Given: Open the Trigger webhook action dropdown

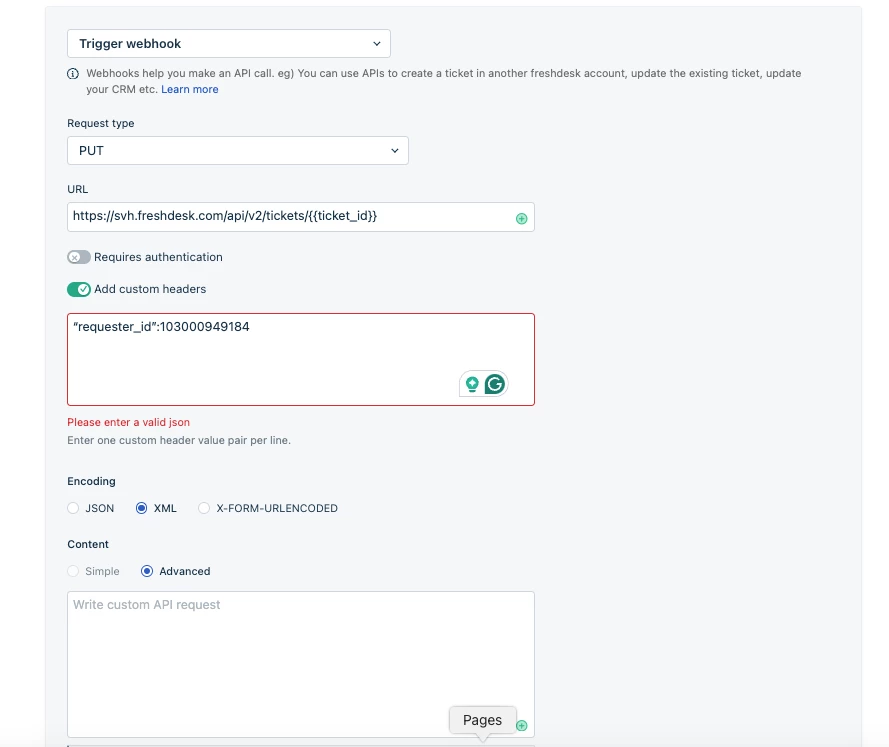Looking at the screenshot, I should click(228, 44).
